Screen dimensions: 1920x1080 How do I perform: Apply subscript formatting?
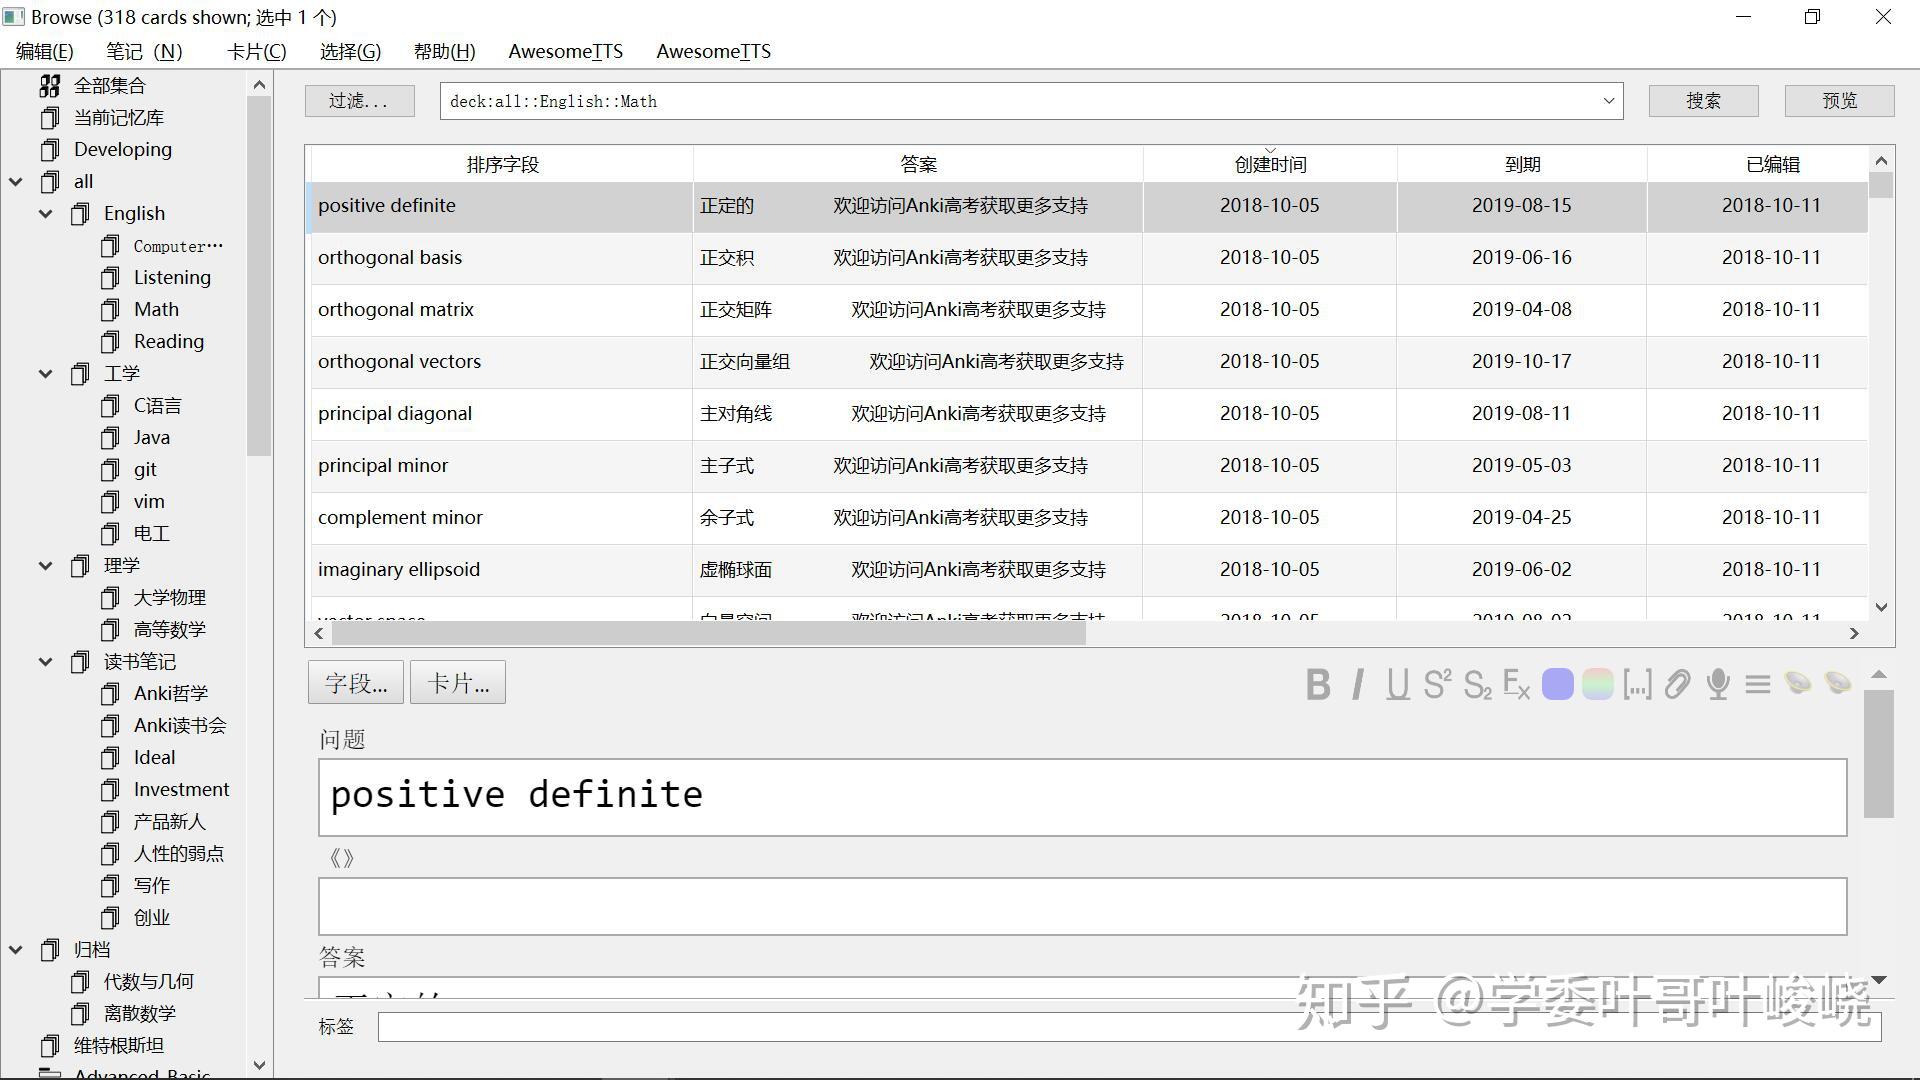tap(1477, 684)
